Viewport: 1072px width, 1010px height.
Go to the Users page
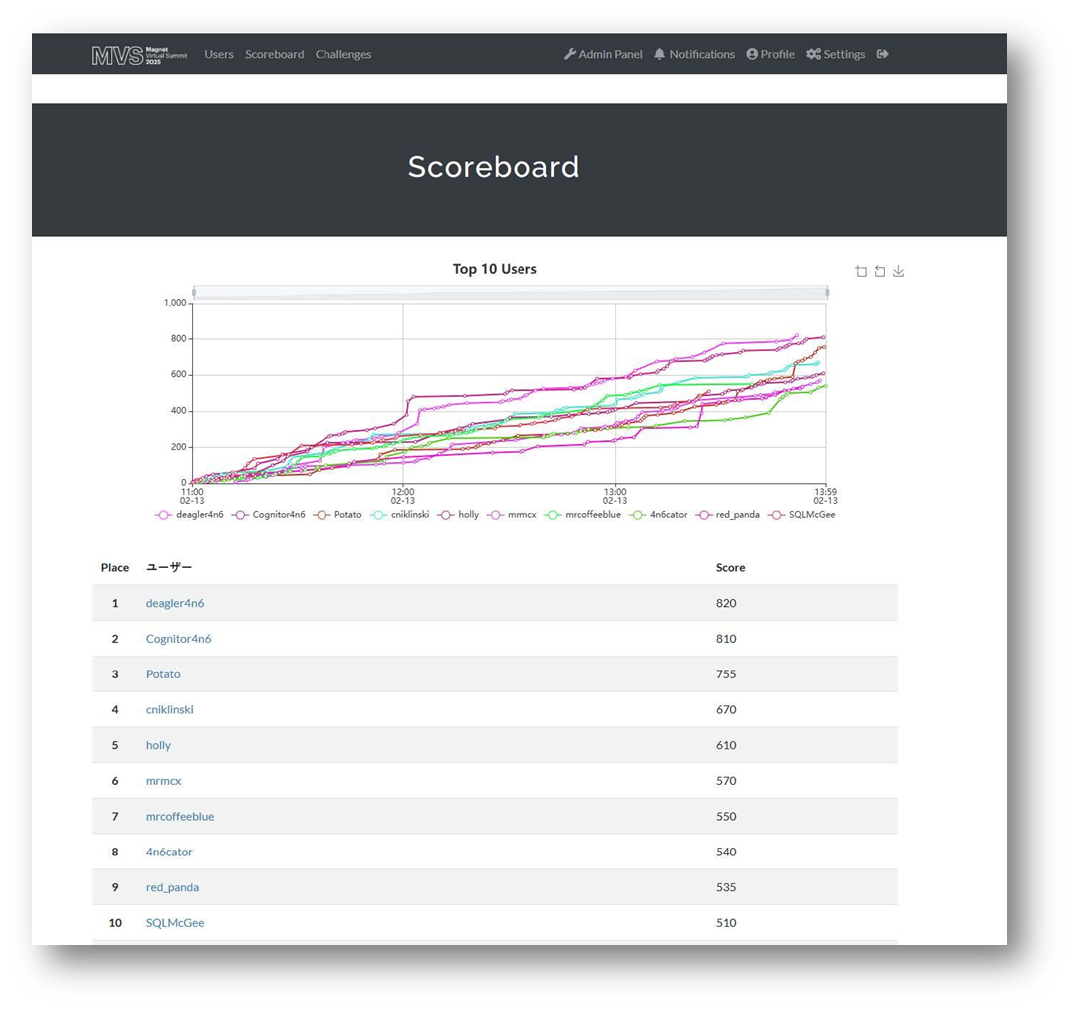(219, 54)
